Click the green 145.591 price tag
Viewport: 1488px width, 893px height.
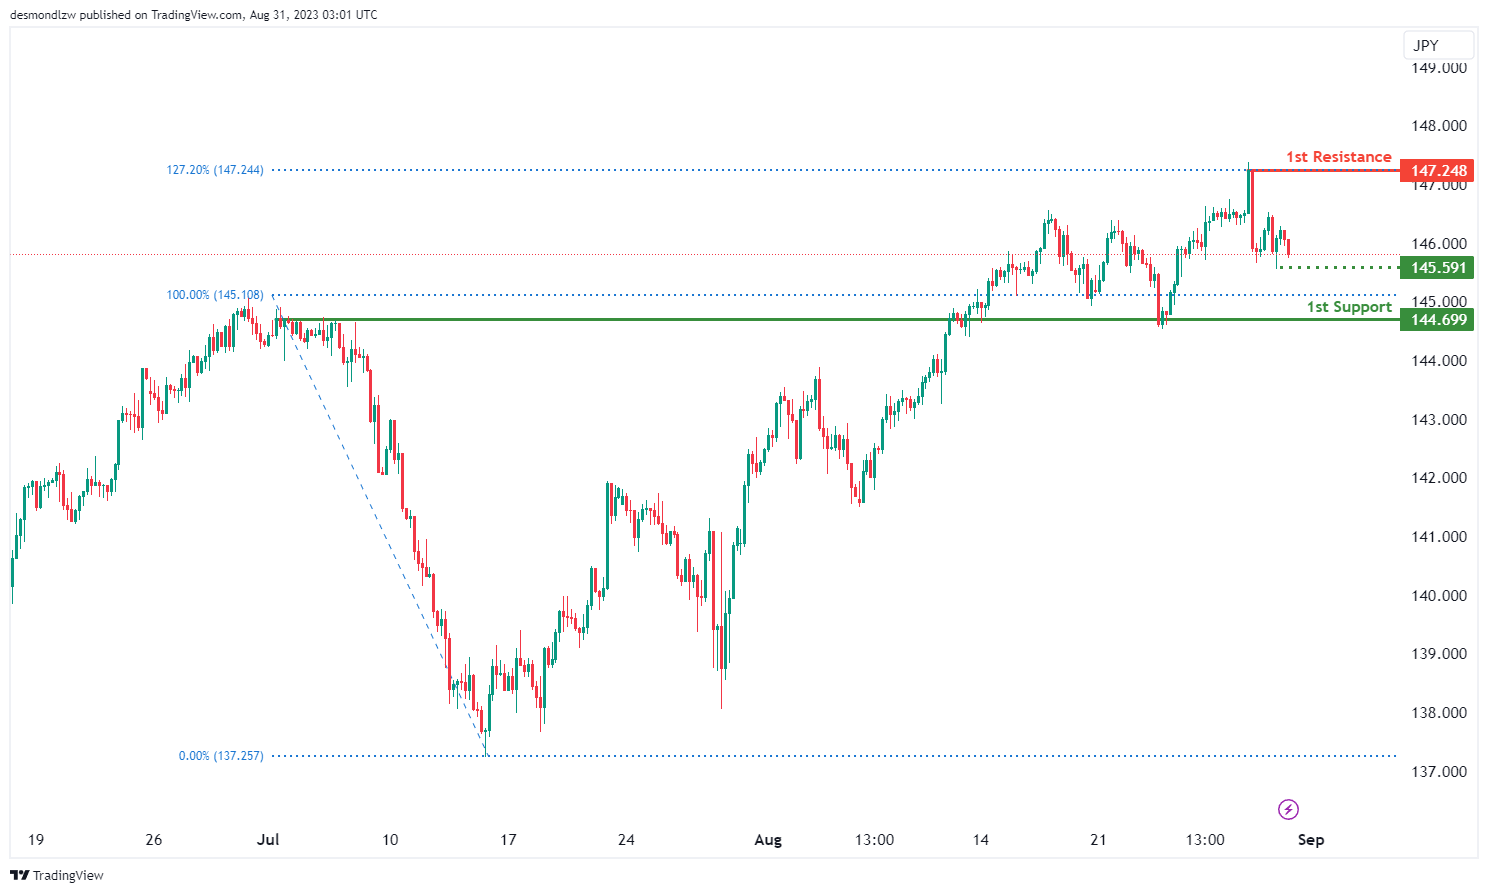pos(1436,267)
